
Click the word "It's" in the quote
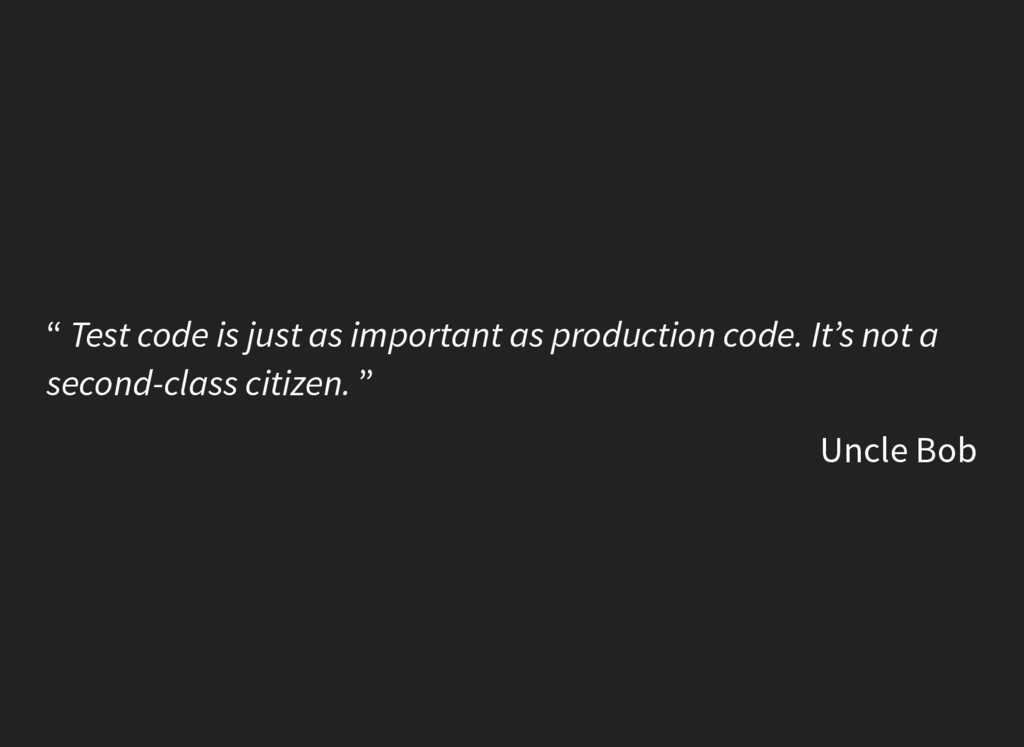pyautogui.click(x=832, y=336)
